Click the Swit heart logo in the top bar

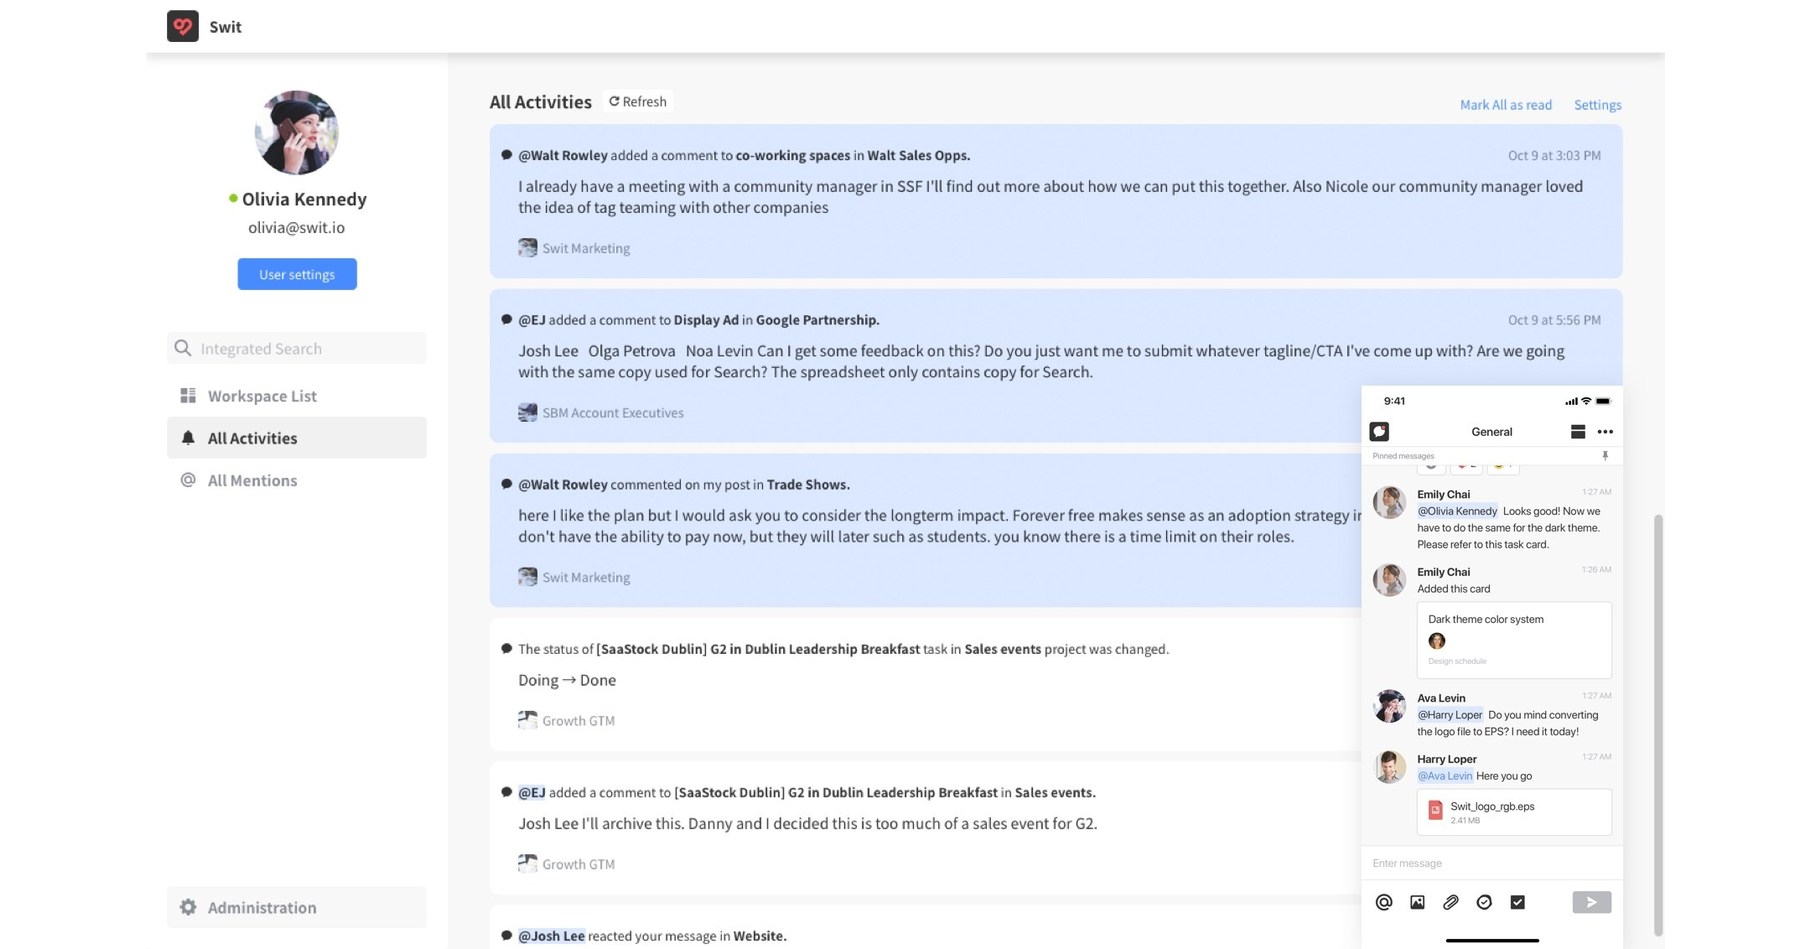(x=182, y=26)
